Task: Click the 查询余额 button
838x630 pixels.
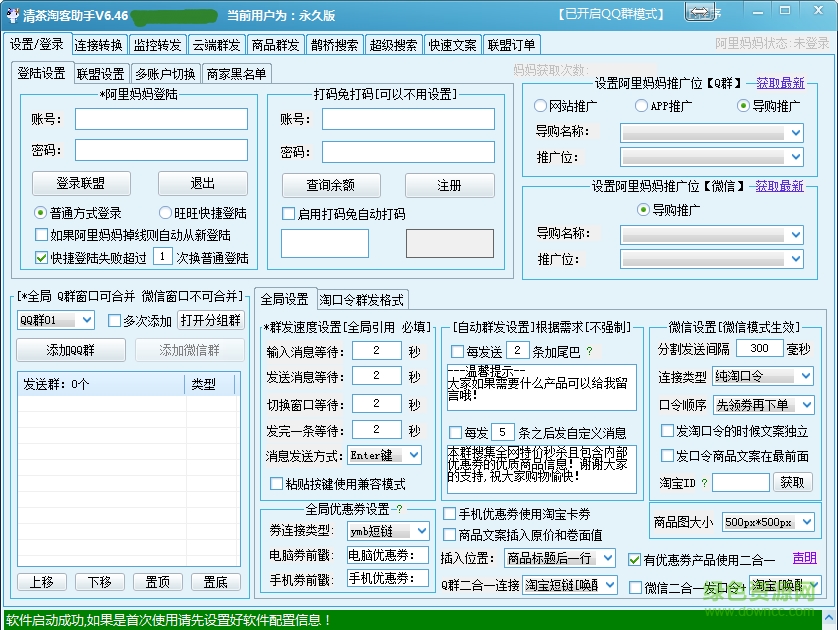Action: click(x=332, y=184)
